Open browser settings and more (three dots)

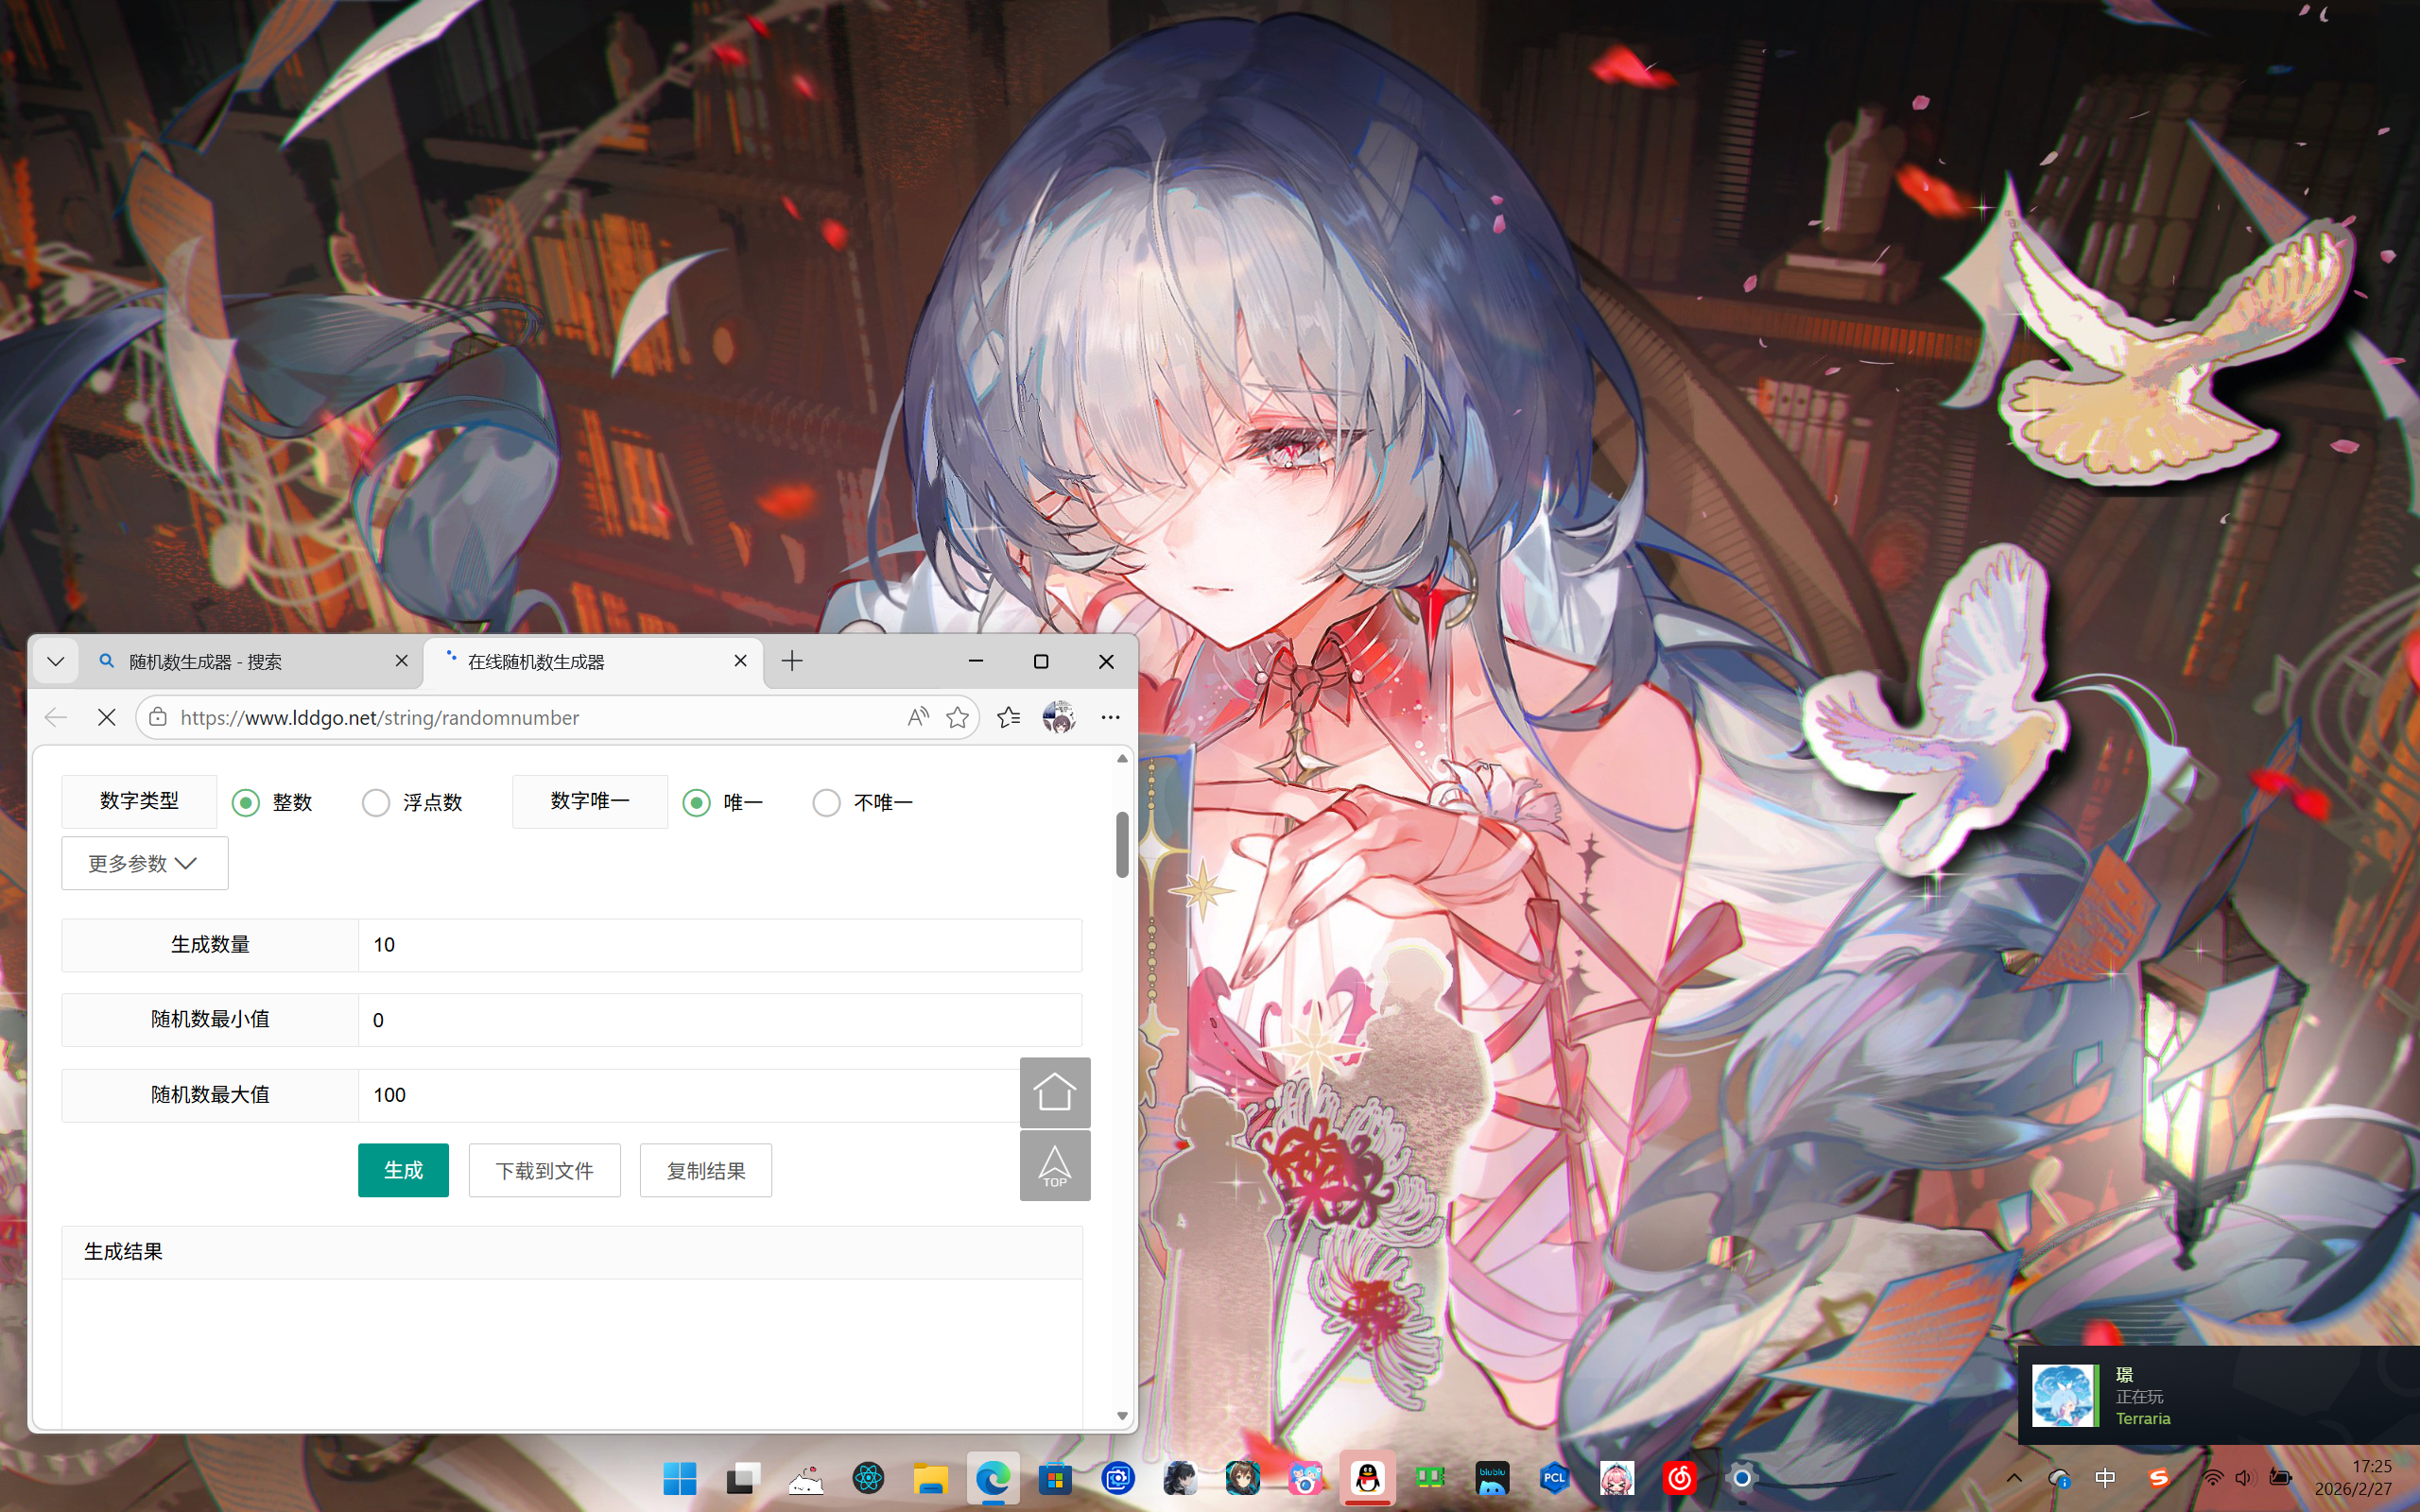(1110, 717)
